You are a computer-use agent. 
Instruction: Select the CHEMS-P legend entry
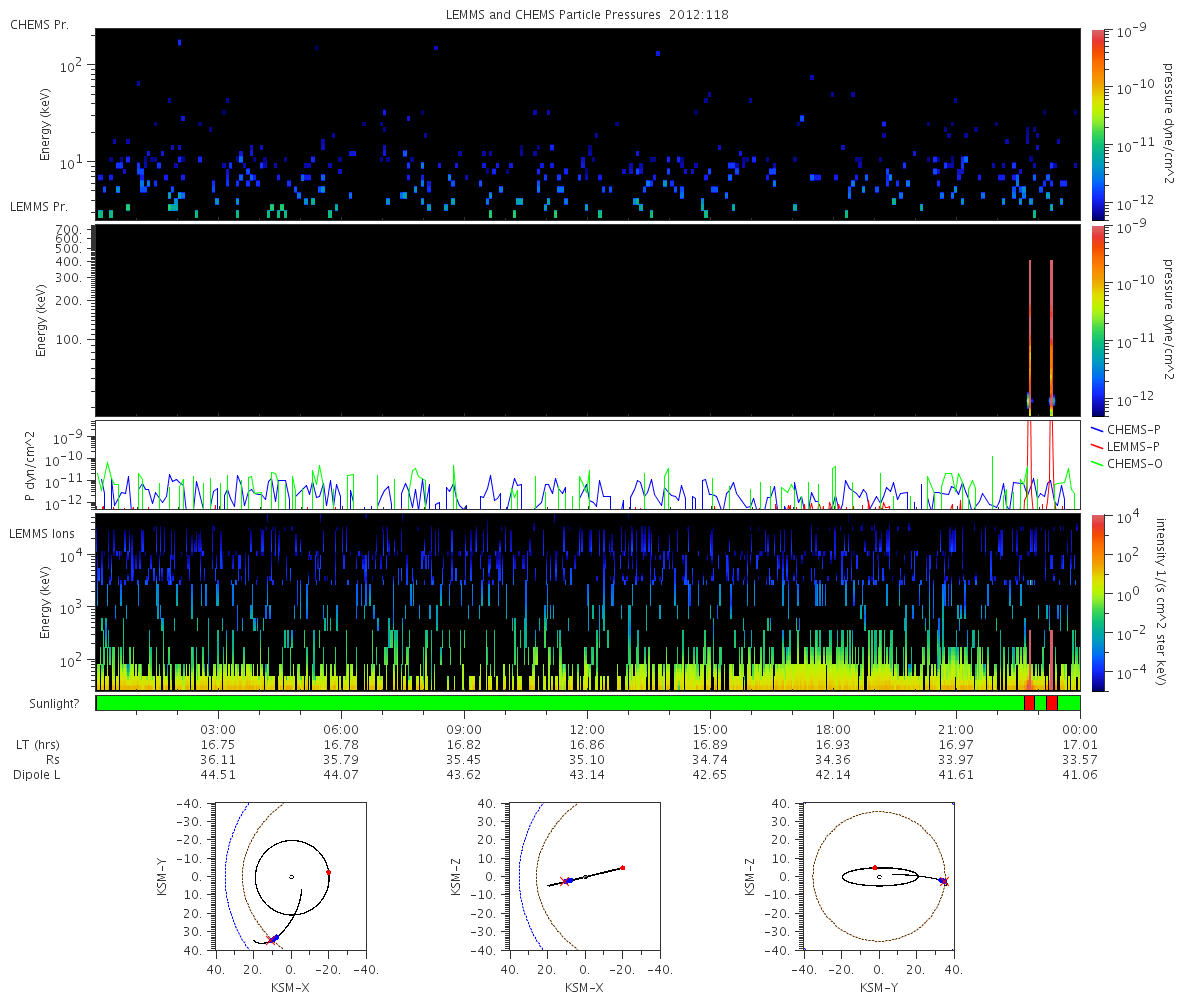point(1131,429)
